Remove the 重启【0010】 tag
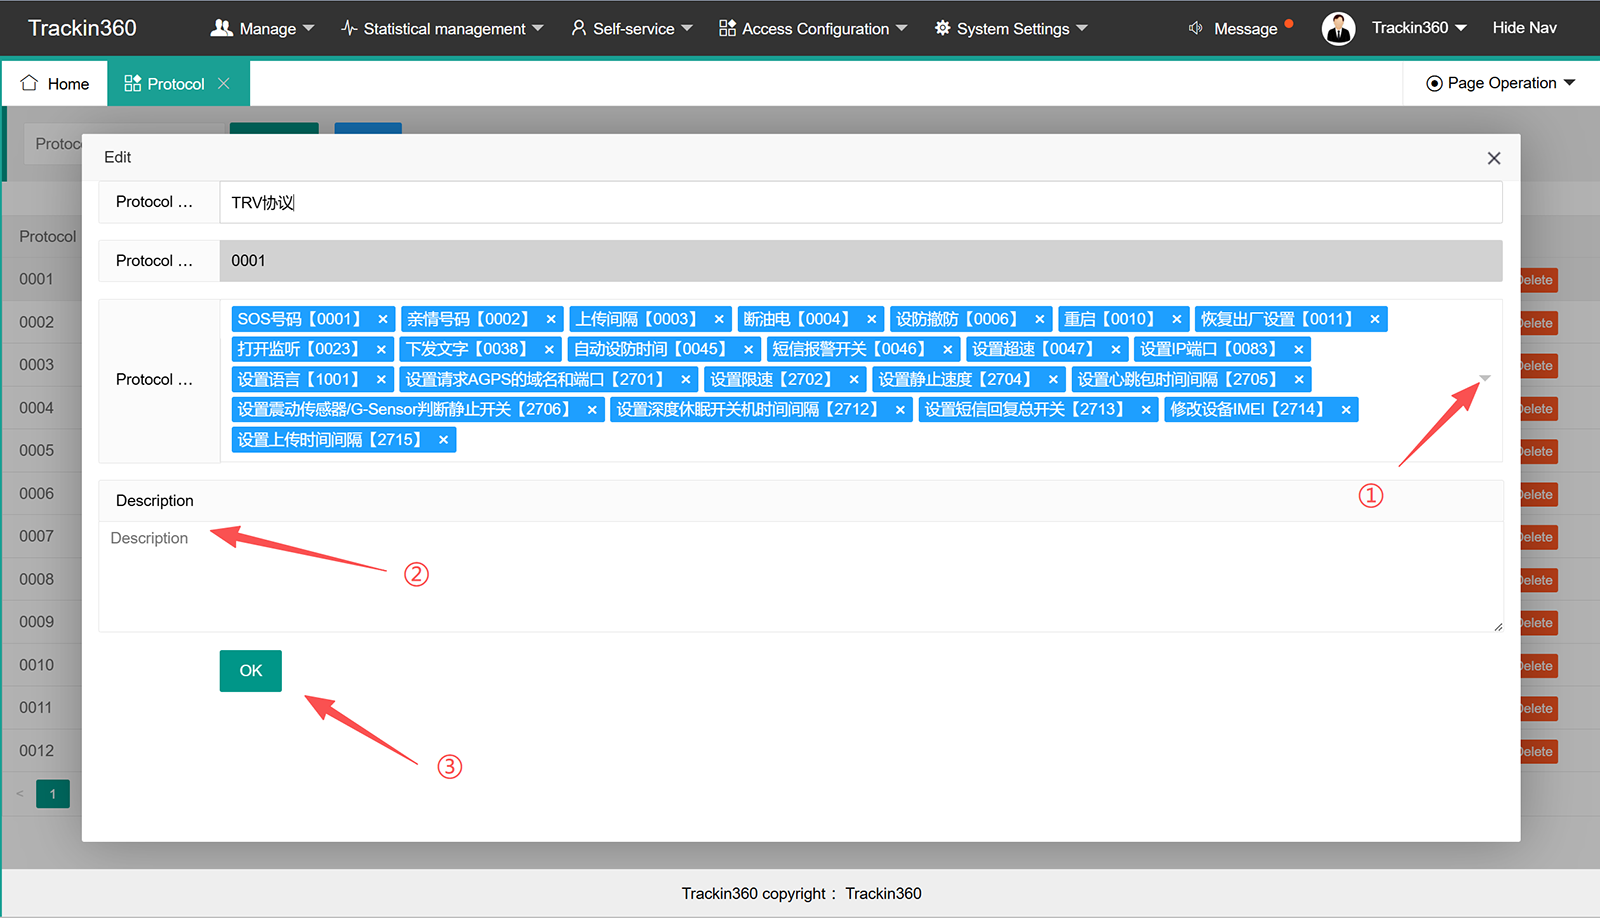The width and height of the screenshot is (1600, 918). pos(1177,319)
